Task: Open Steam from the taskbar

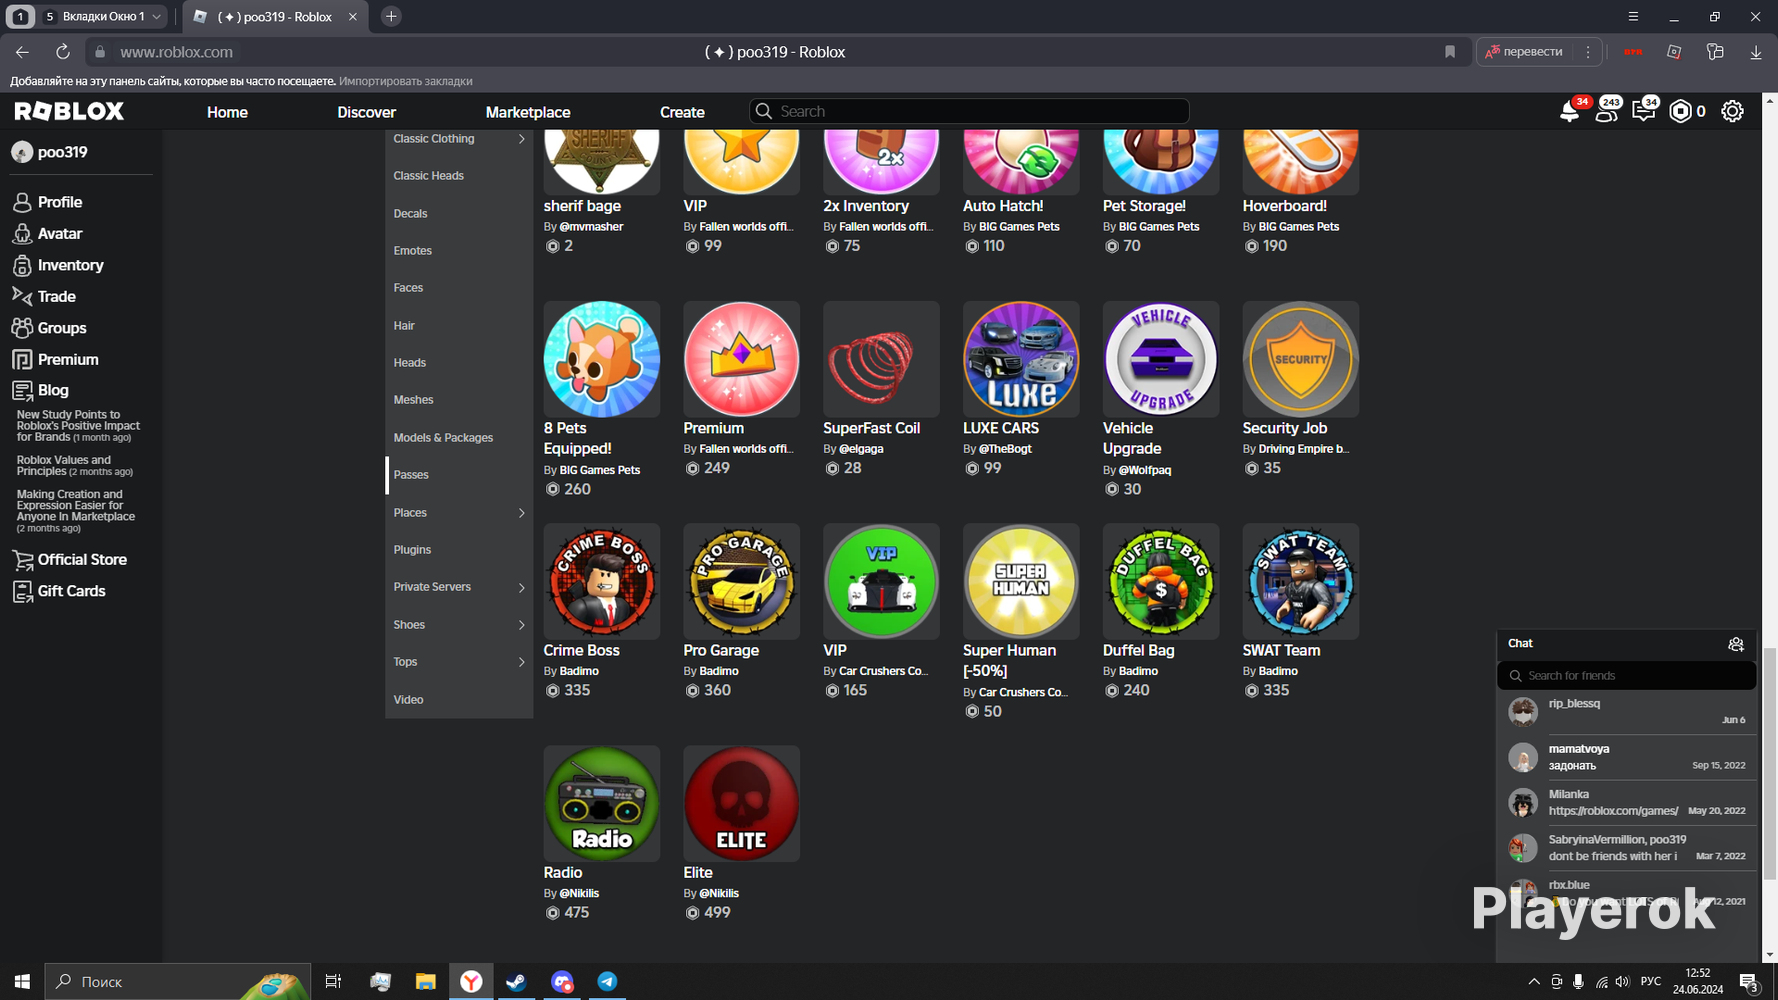Action: tap(516, 982)
